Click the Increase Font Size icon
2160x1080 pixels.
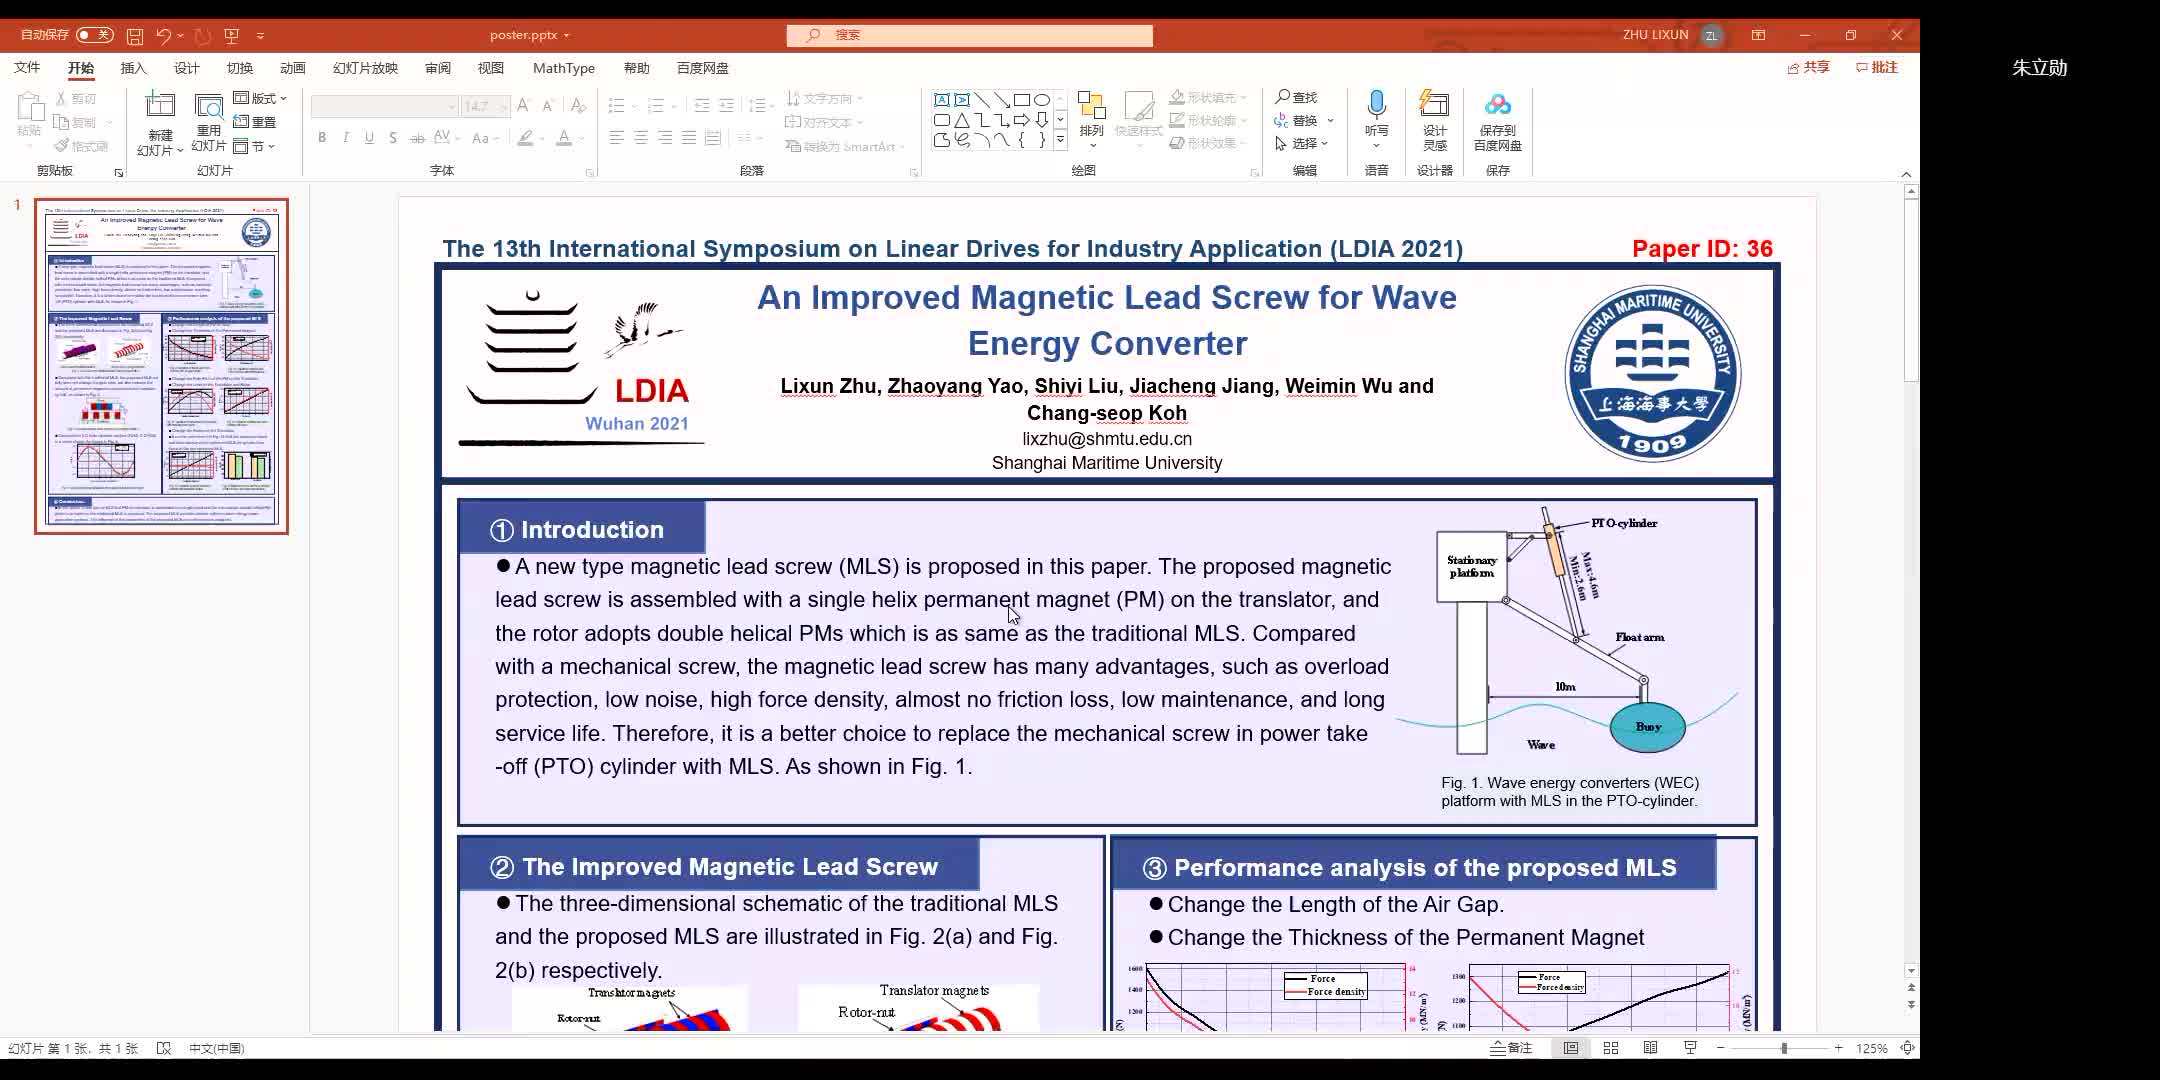click(x=523, y=106)
